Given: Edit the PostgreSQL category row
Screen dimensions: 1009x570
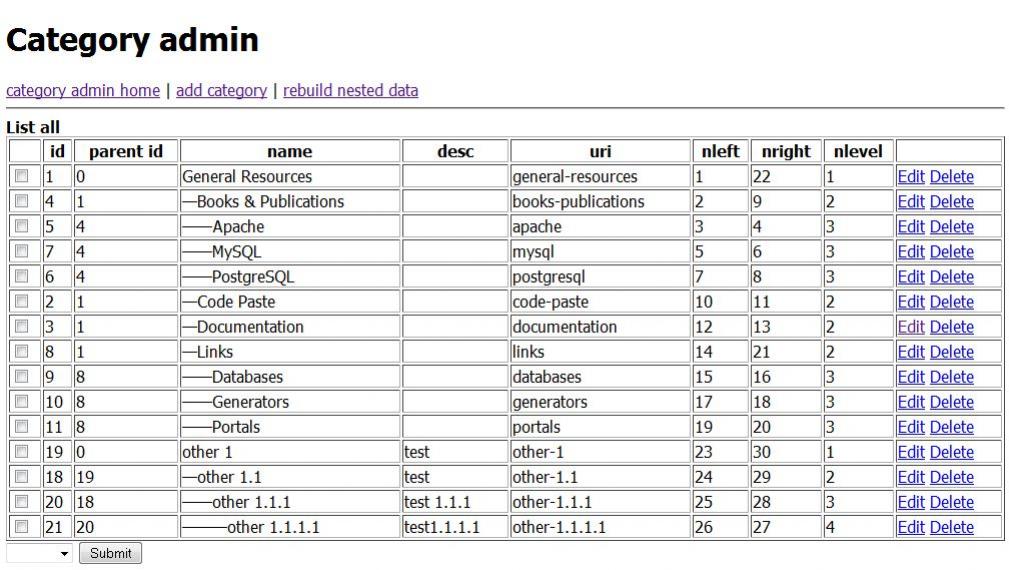Looking at the screenshot, I should pos(910,277).
